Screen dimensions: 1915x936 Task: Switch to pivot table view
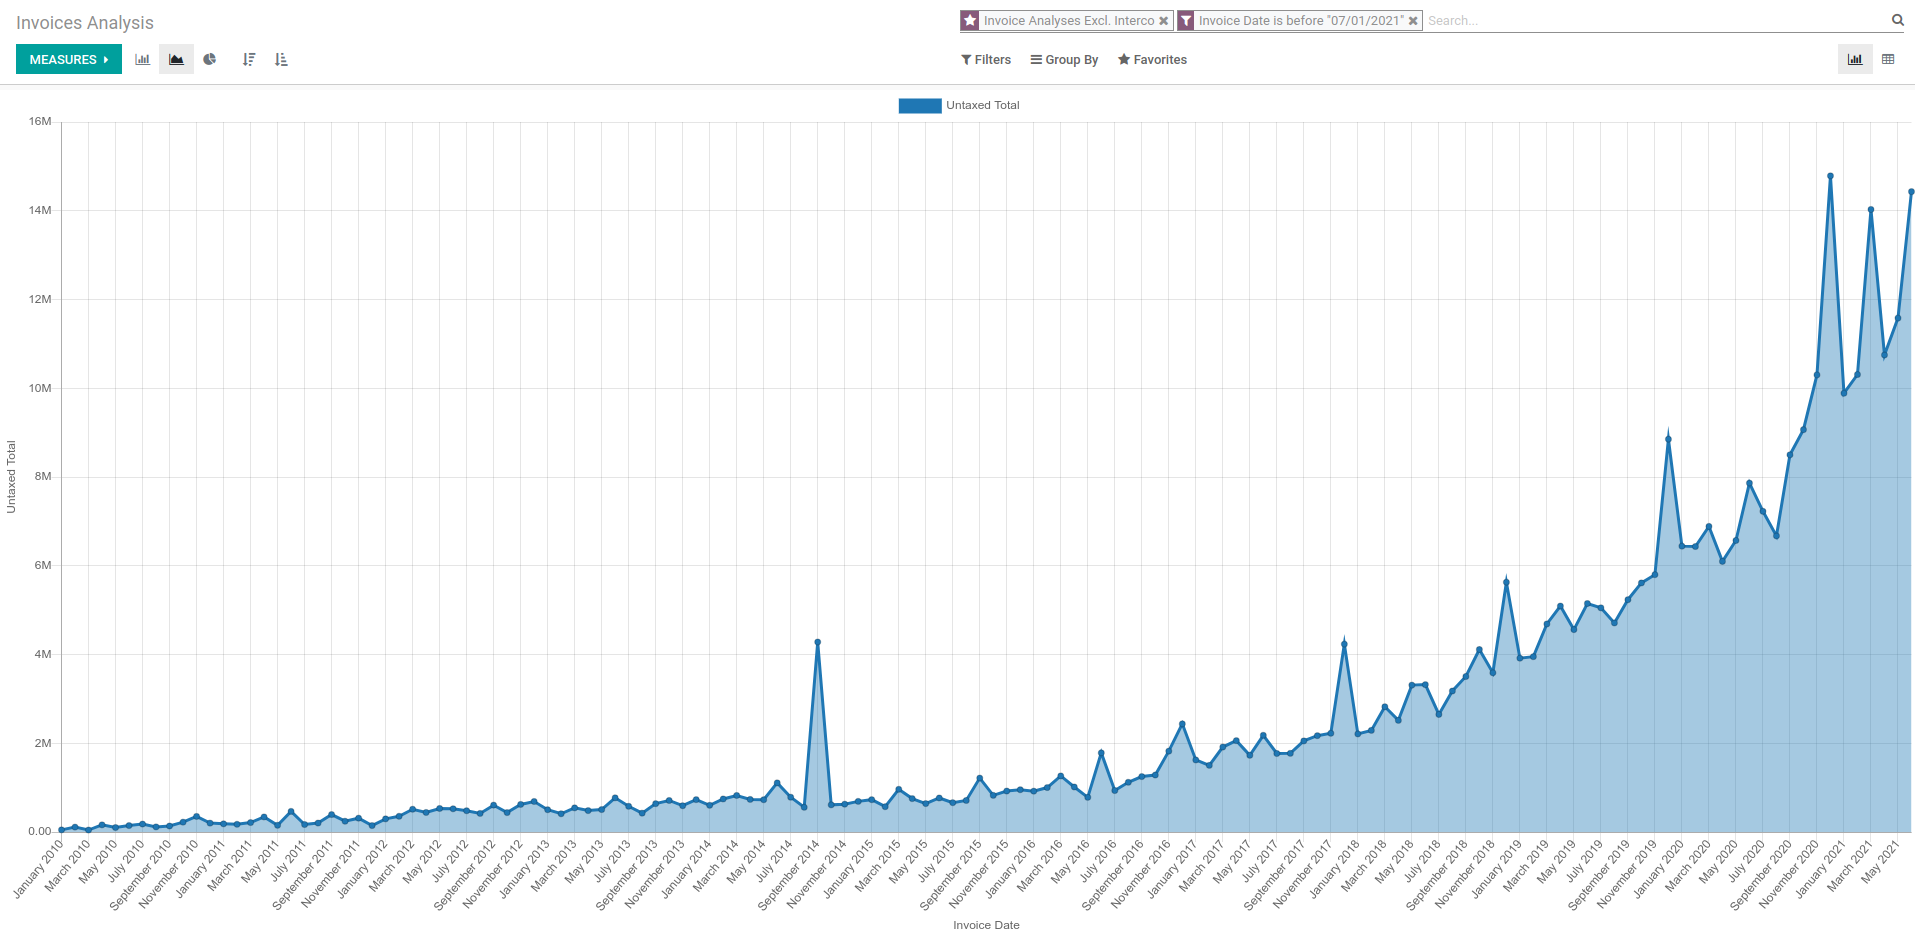click(1888, 60)
